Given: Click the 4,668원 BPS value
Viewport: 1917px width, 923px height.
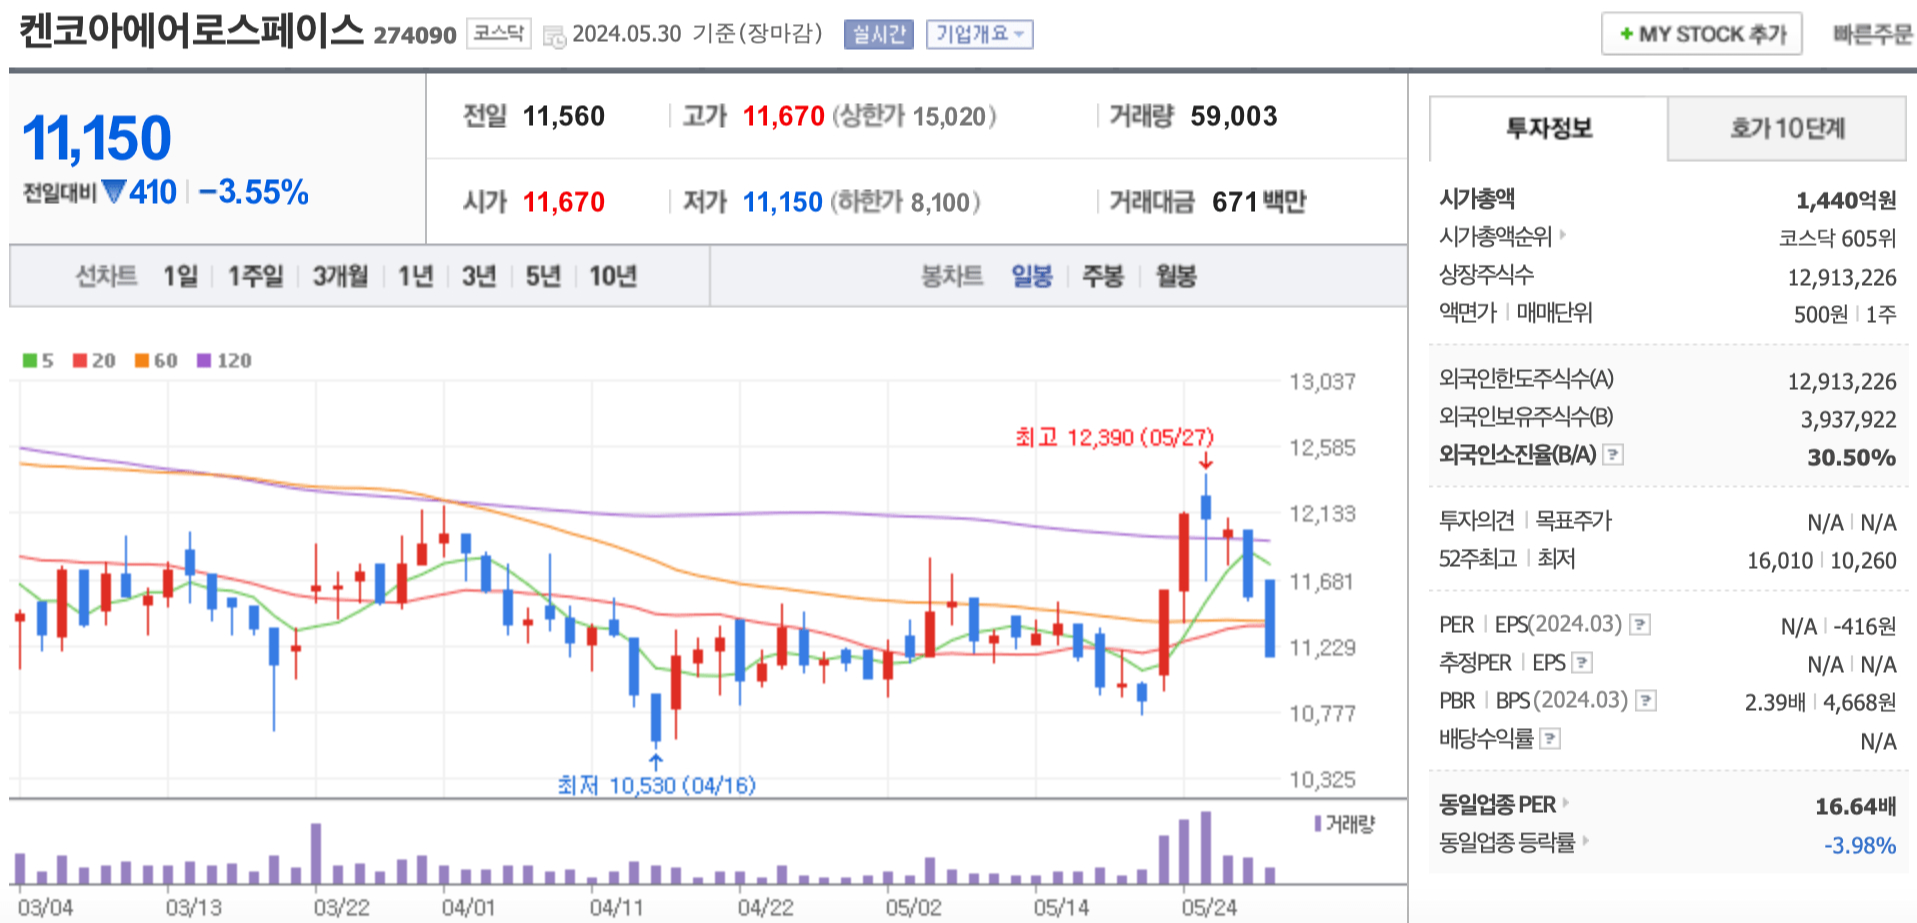Looking at the screenshot, I should tap(1859, 702).
